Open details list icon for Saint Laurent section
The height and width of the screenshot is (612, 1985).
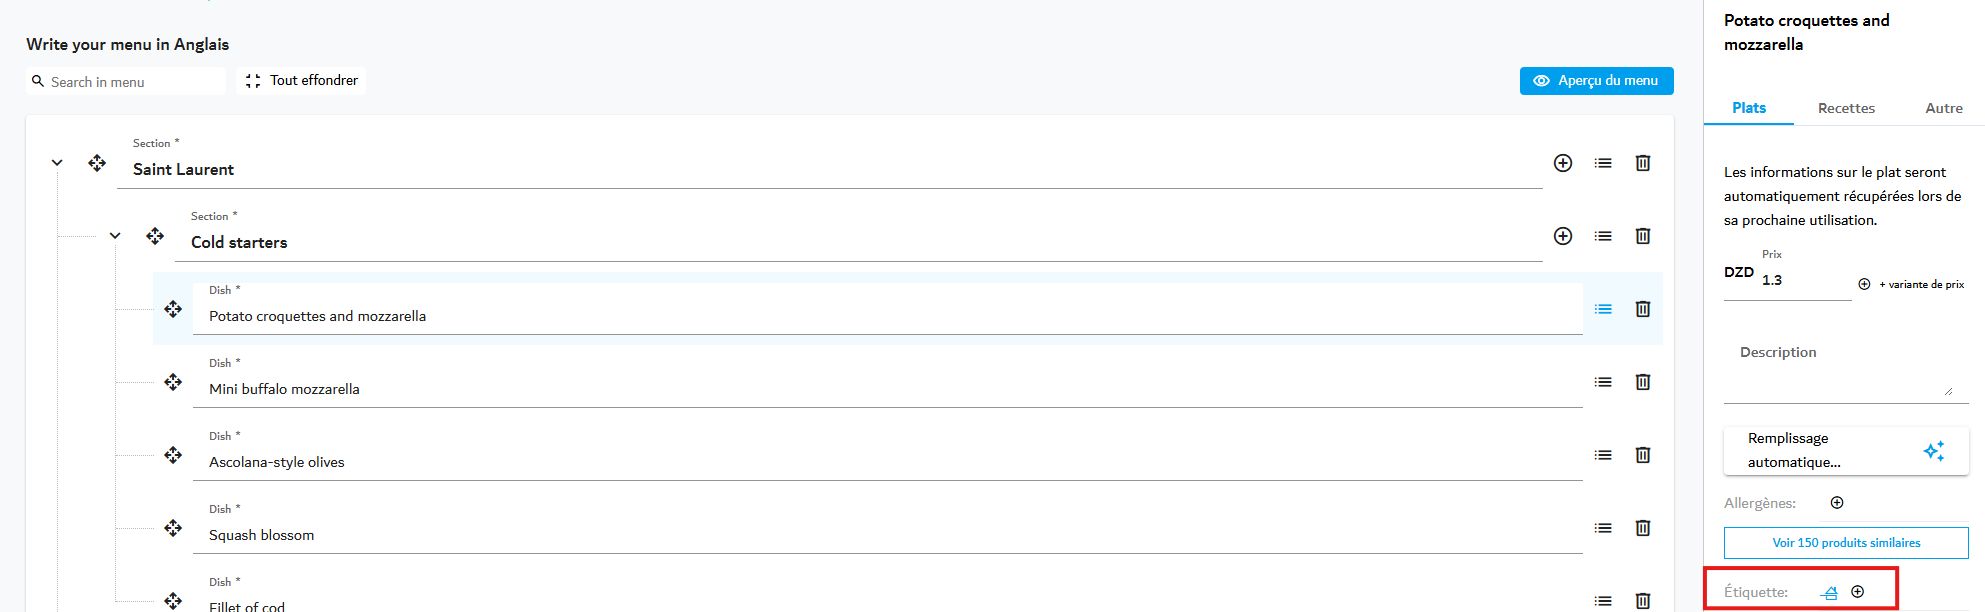point(1603,163)
